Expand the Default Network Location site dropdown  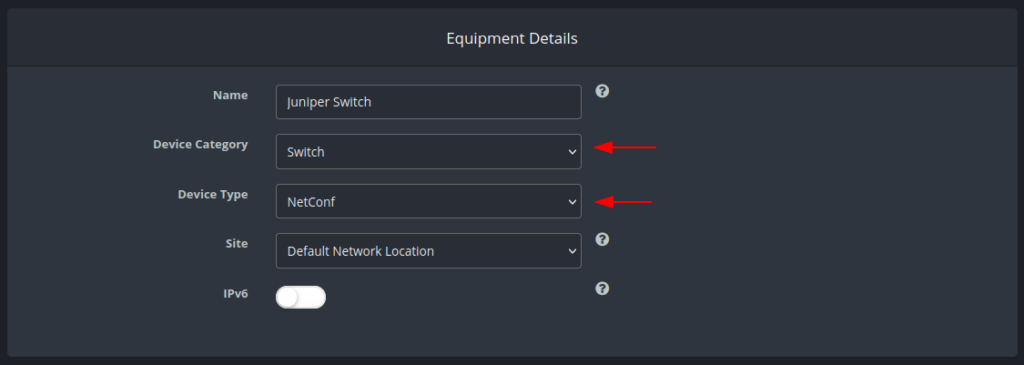pos(428,251)
